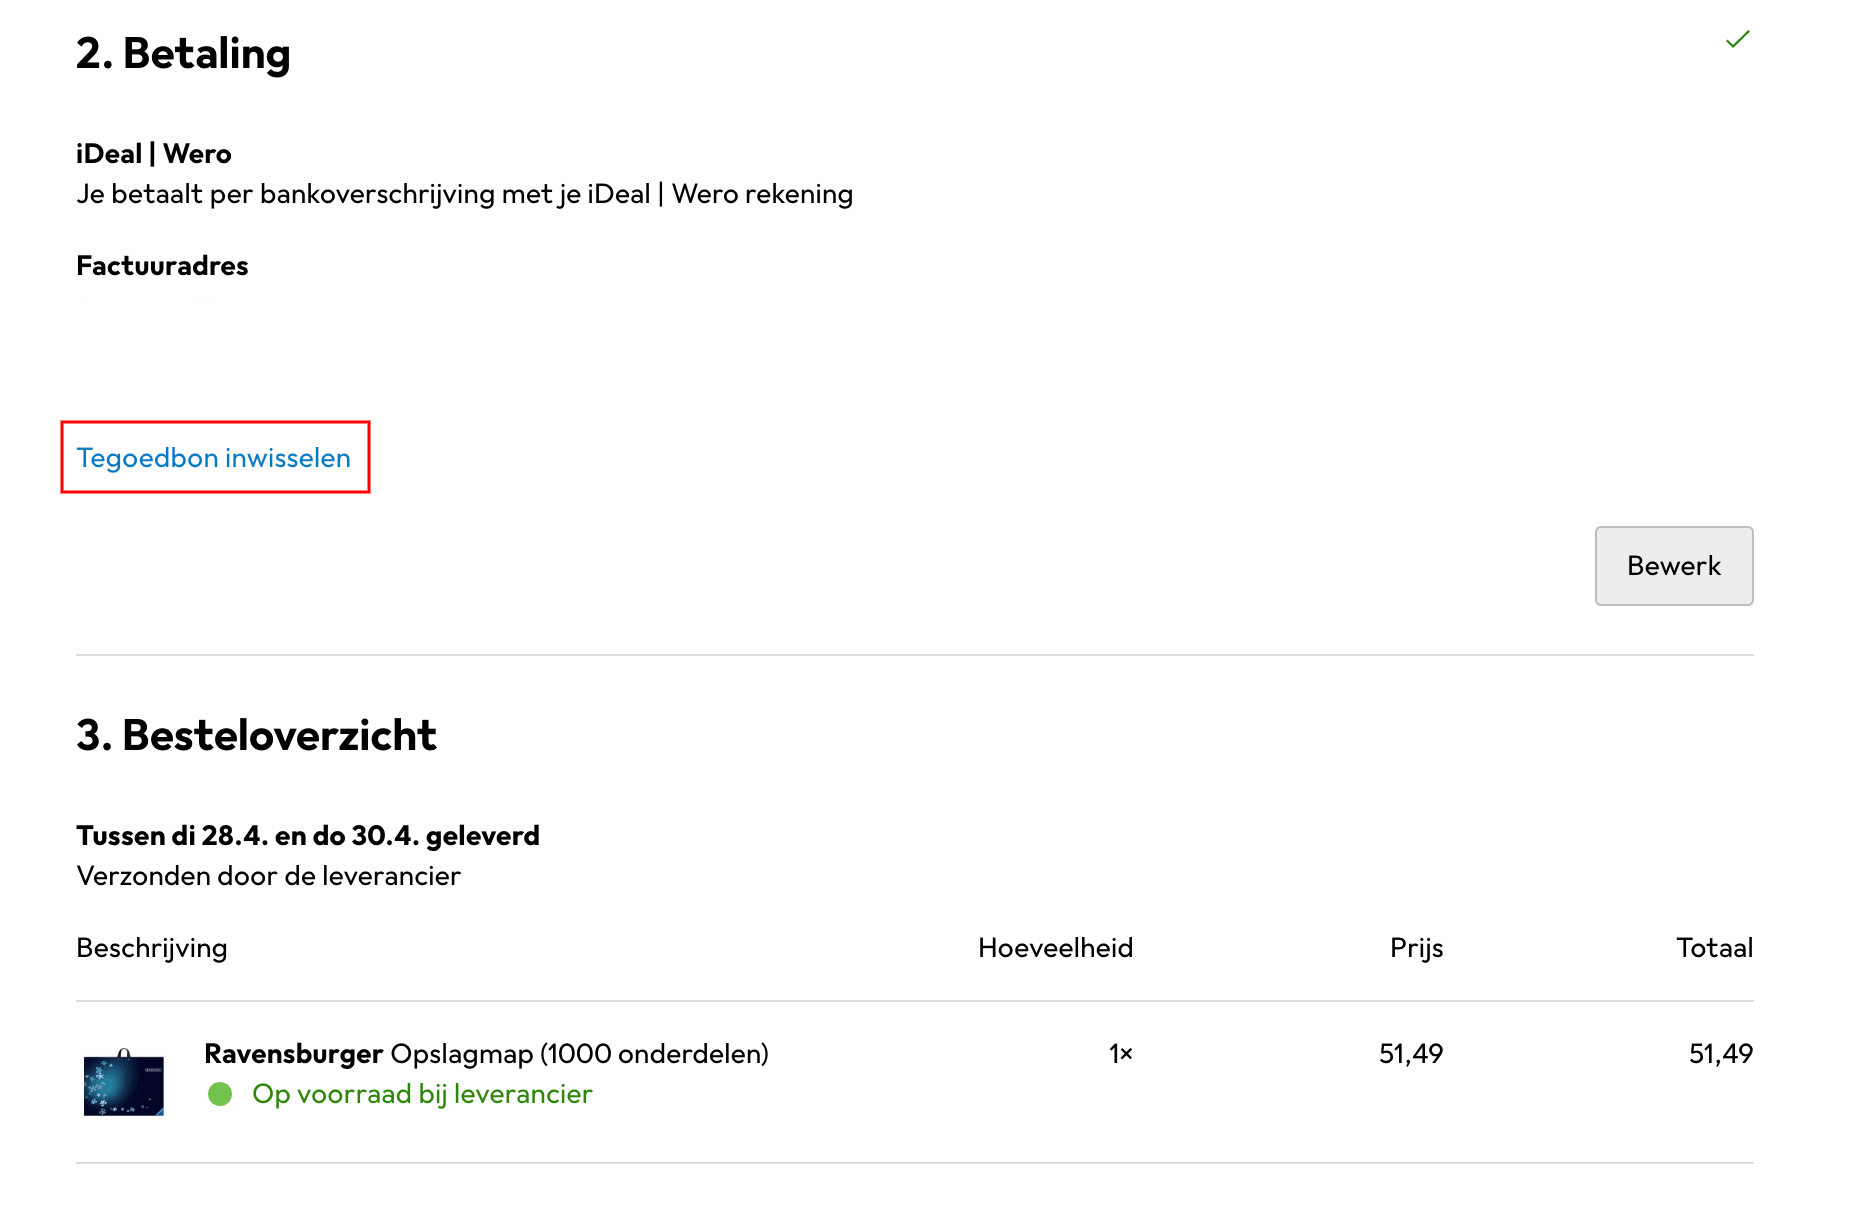1850x1208 pixels.
Task: Select the 3. Besteloverzicht section heading
Action: click(256, 735)
